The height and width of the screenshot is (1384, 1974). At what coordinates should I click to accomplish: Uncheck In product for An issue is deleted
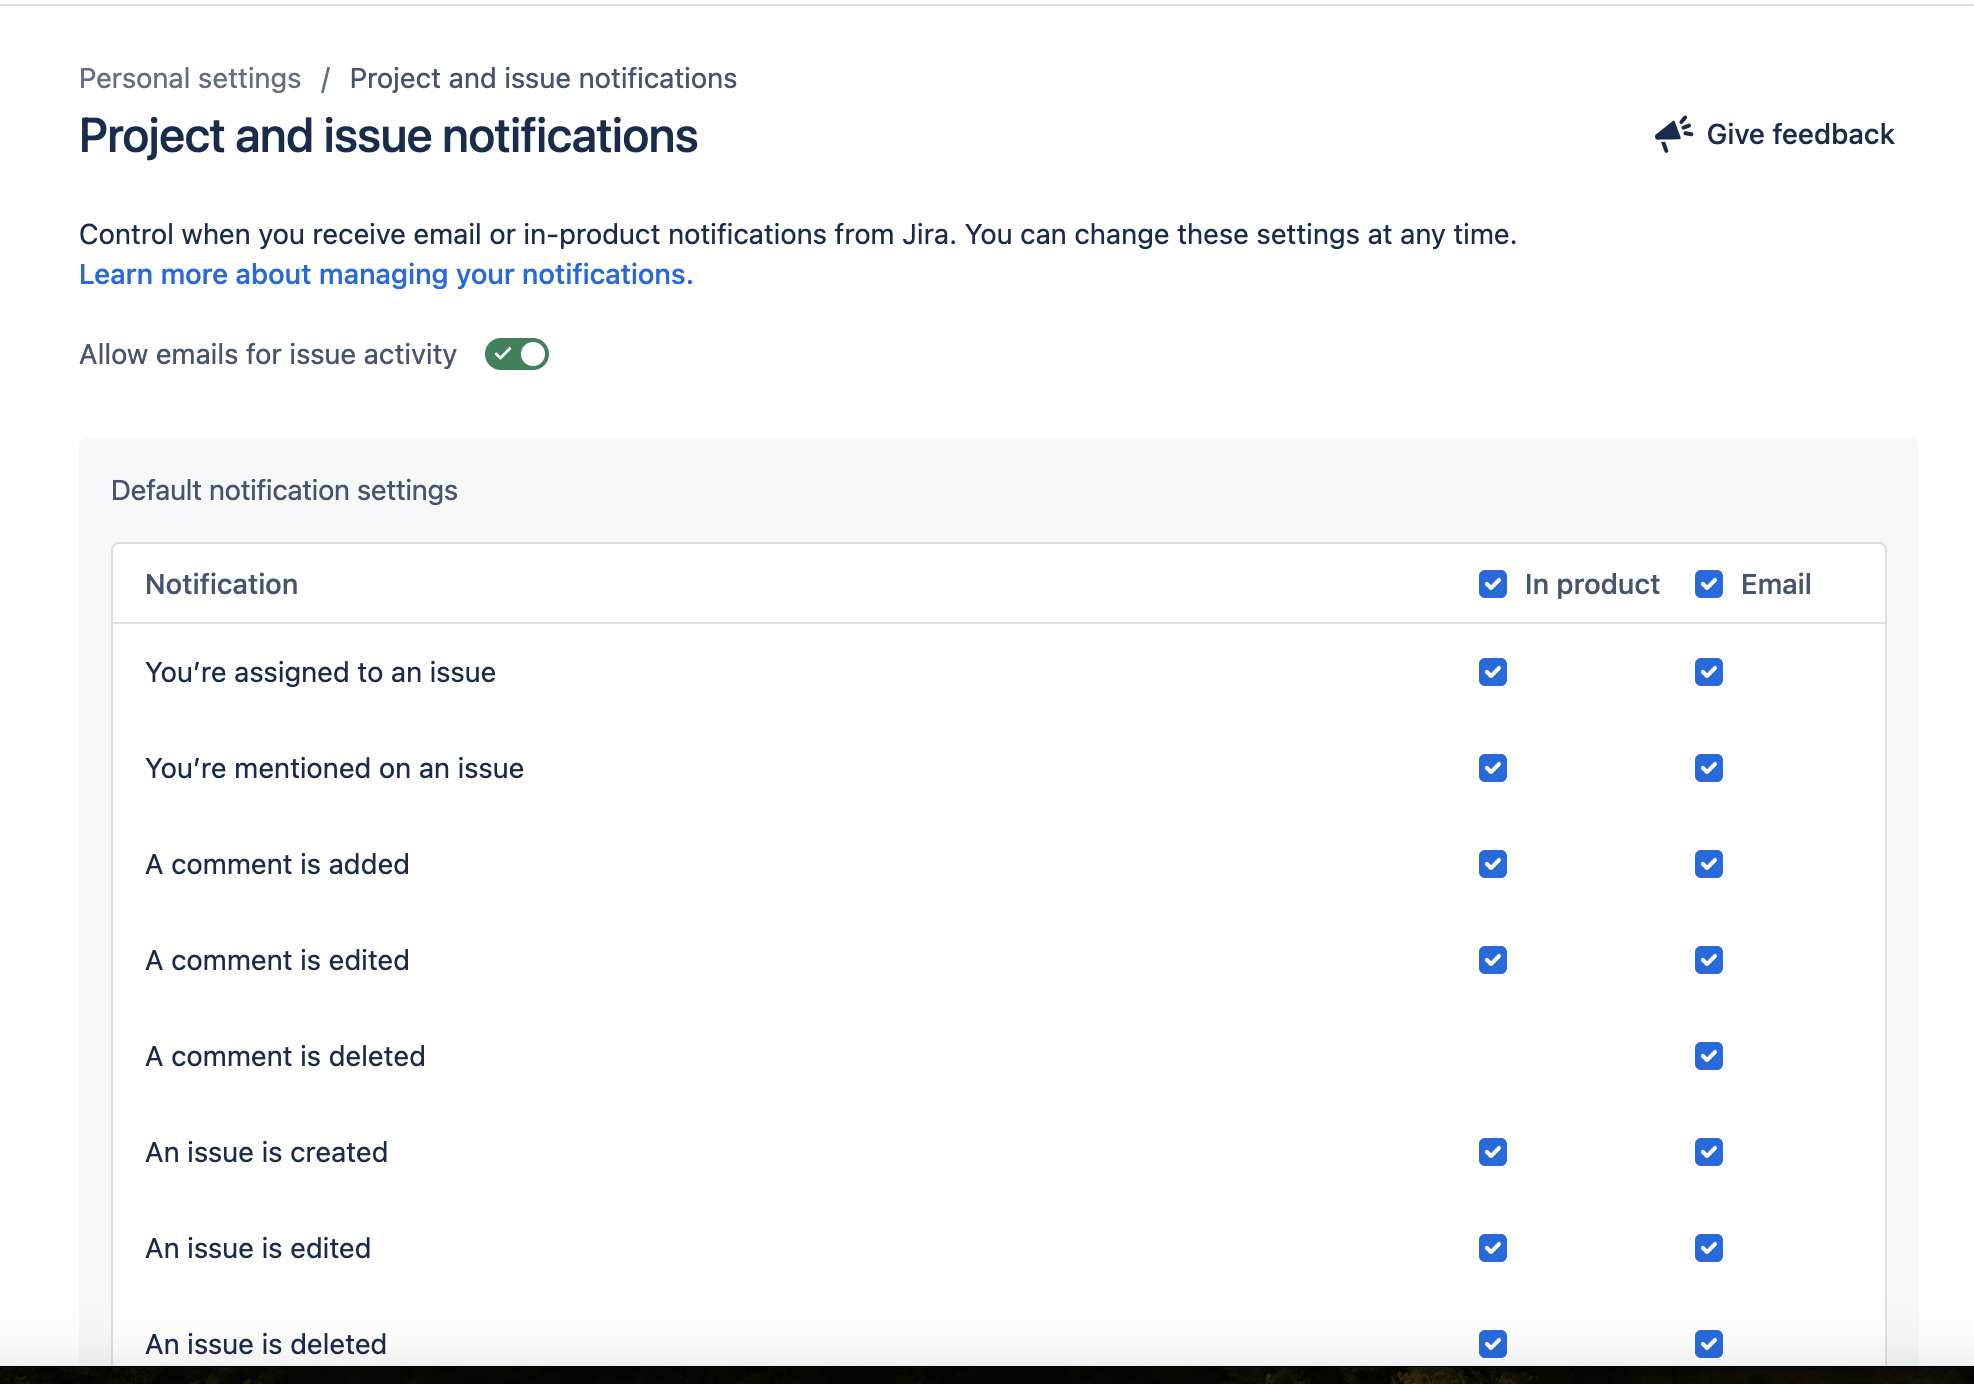[1492, 1344]
